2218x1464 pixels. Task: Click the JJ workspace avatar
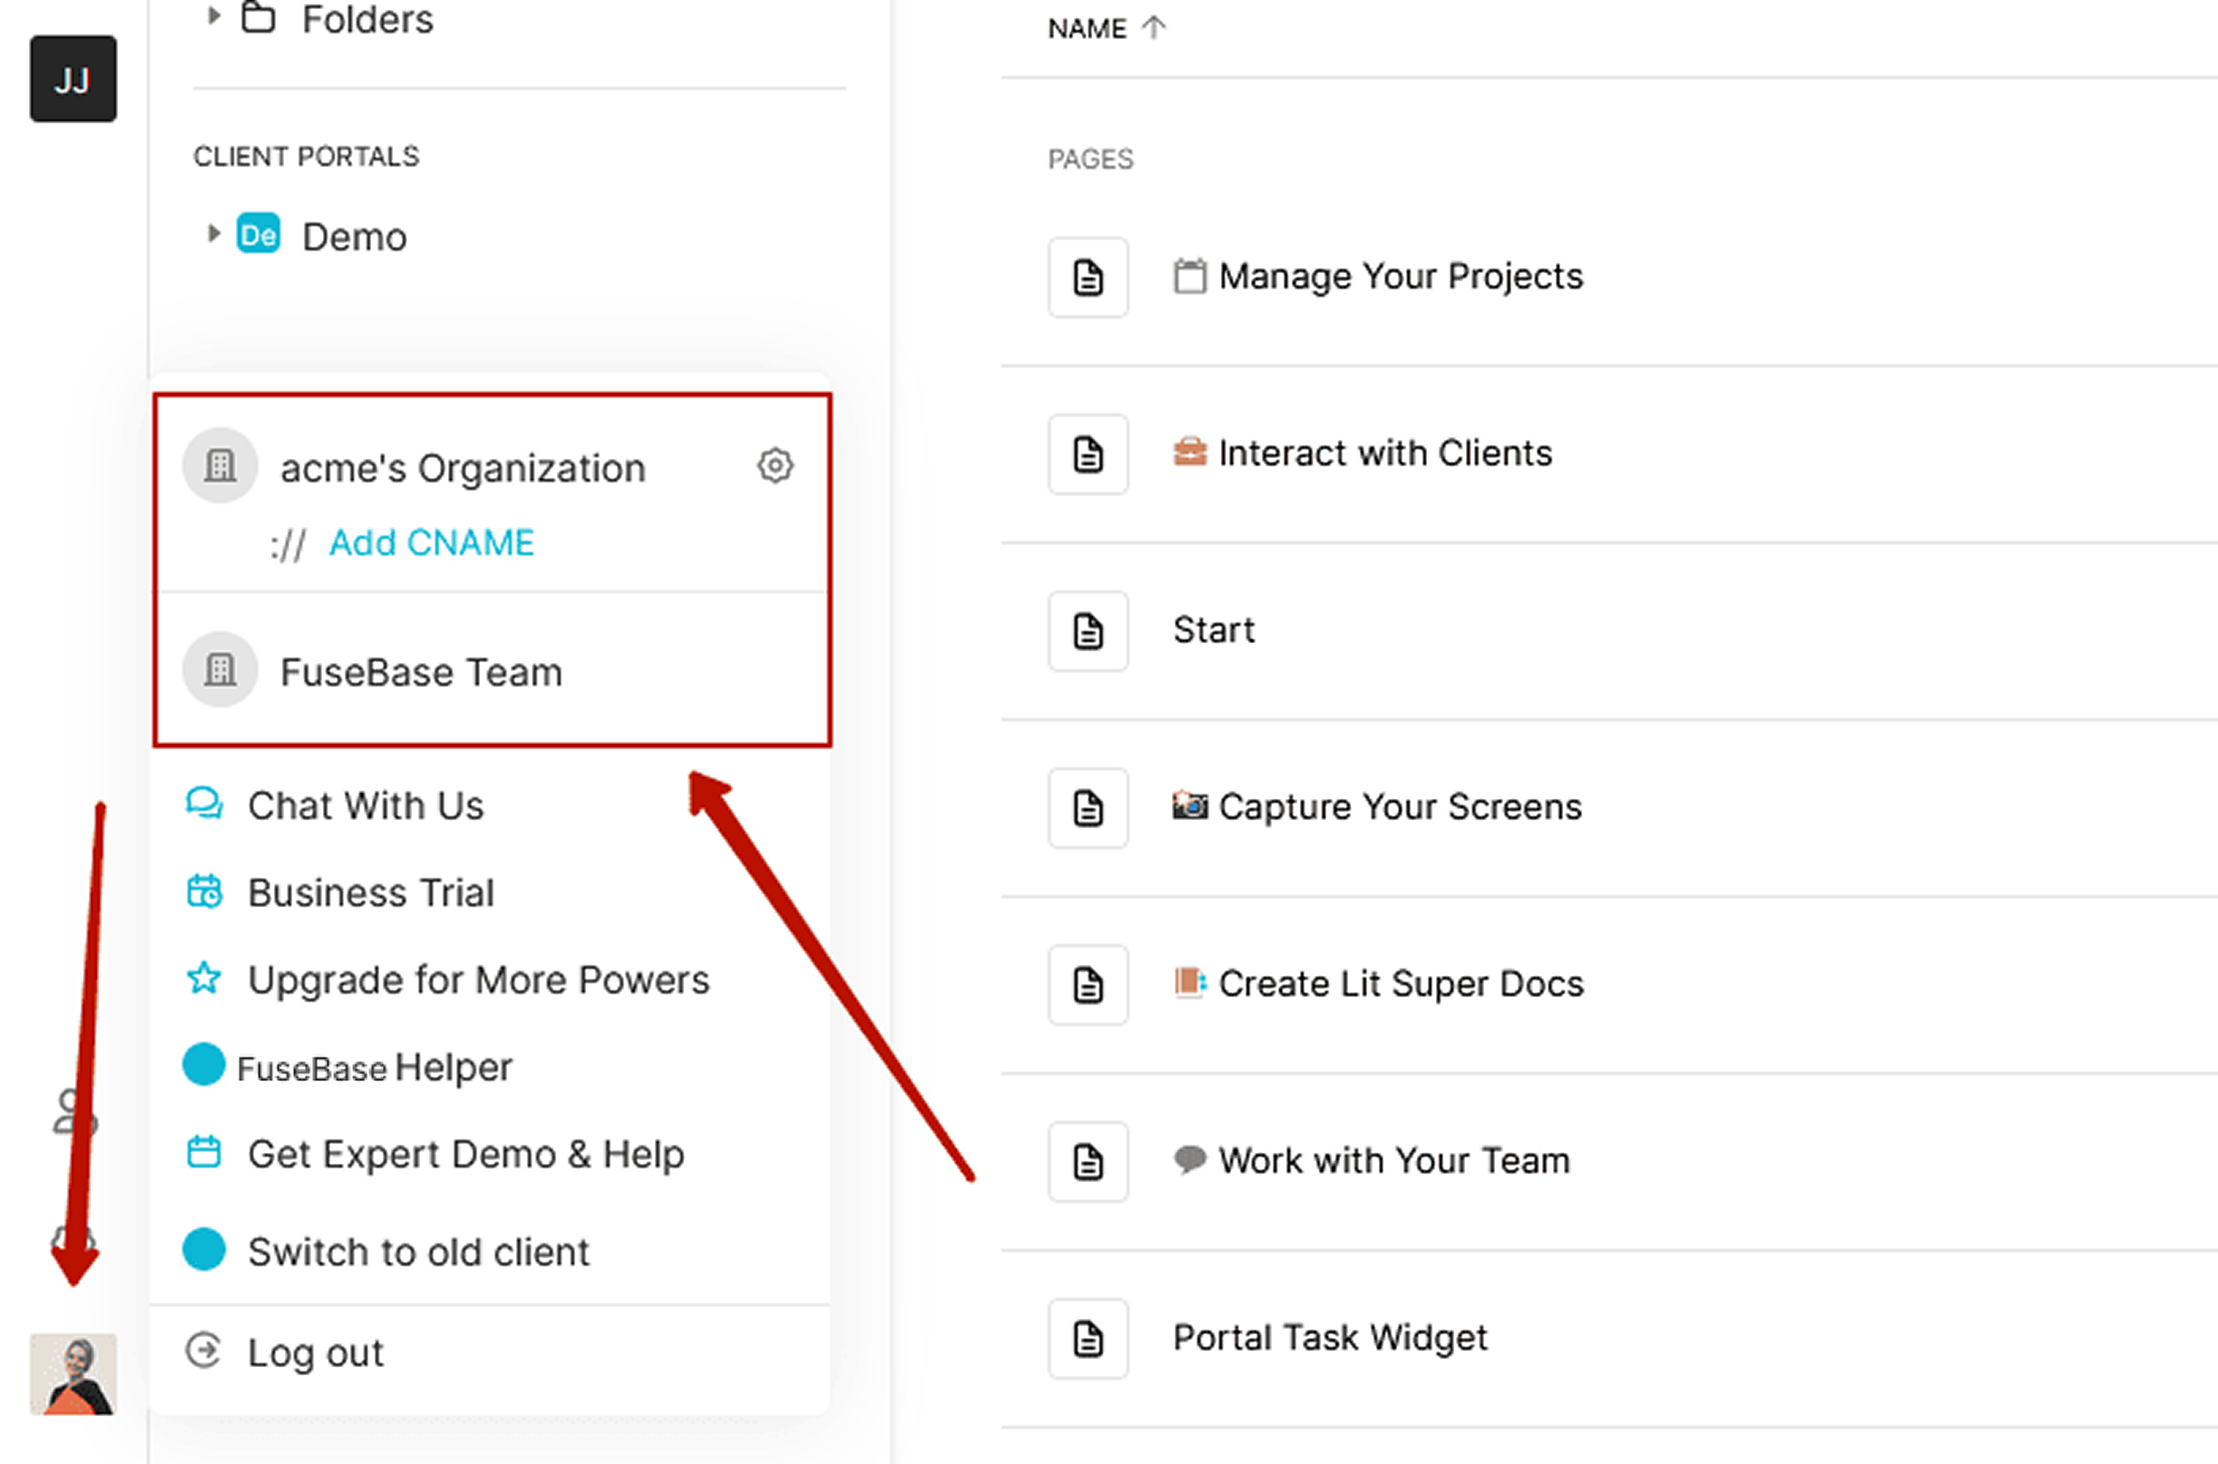click(x=73, y=80)
